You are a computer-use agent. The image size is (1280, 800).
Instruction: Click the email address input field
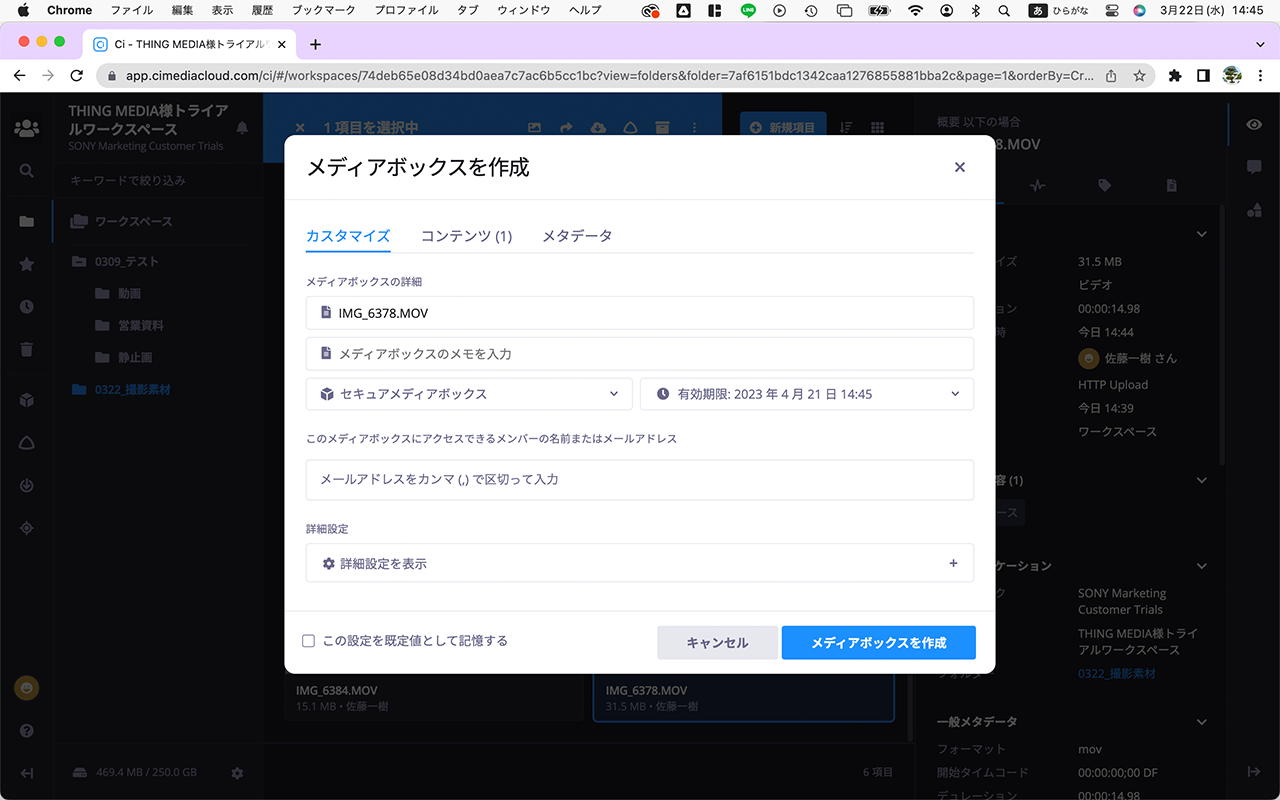point(640,480)
